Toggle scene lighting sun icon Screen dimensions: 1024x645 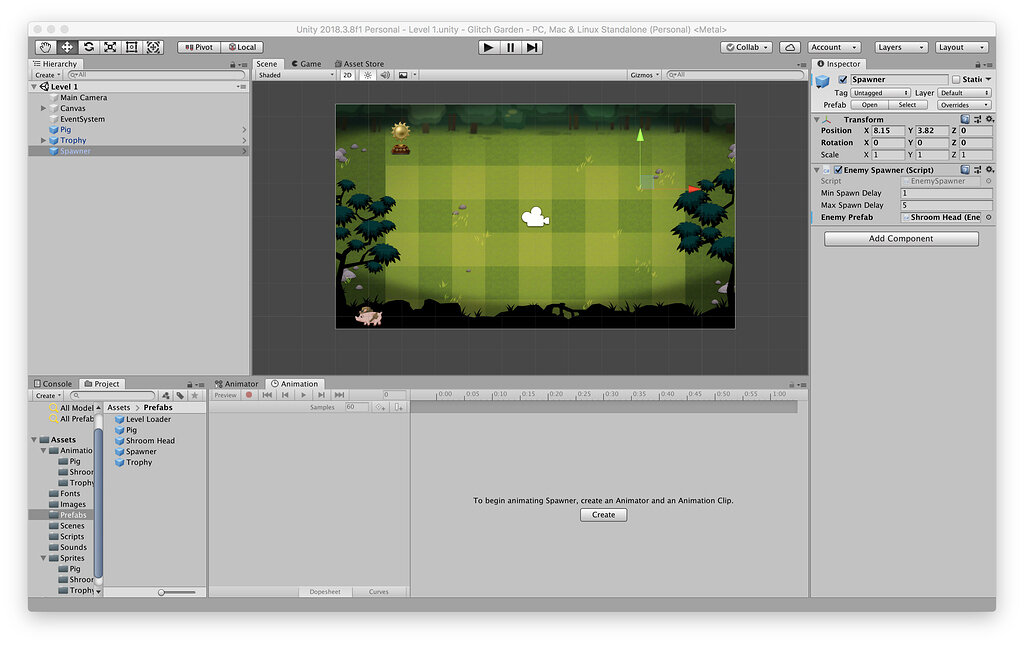pos(367,75)
